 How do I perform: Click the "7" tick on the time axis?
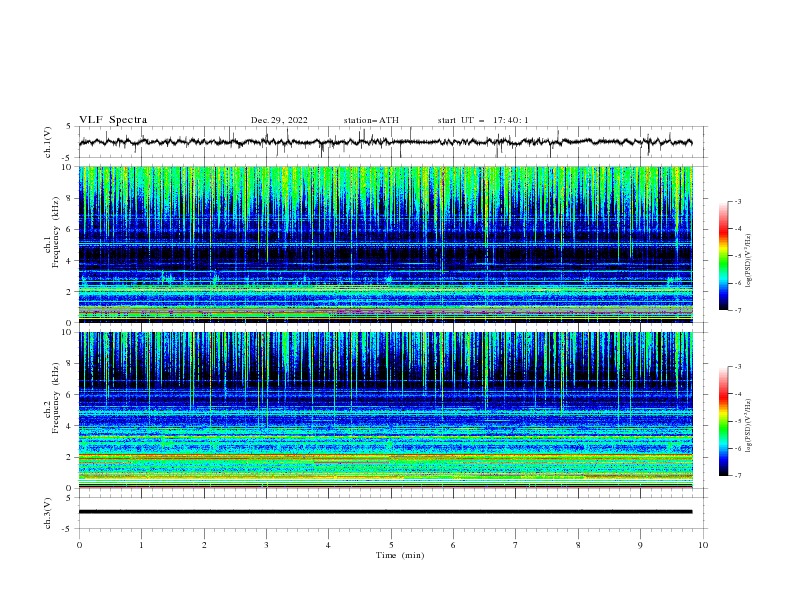click(516, 545)
